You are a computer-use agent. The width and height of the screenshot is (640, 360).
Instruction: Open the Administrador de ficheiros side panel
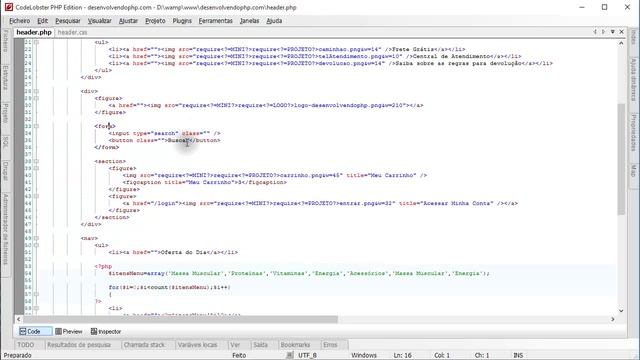click(6, 230)
